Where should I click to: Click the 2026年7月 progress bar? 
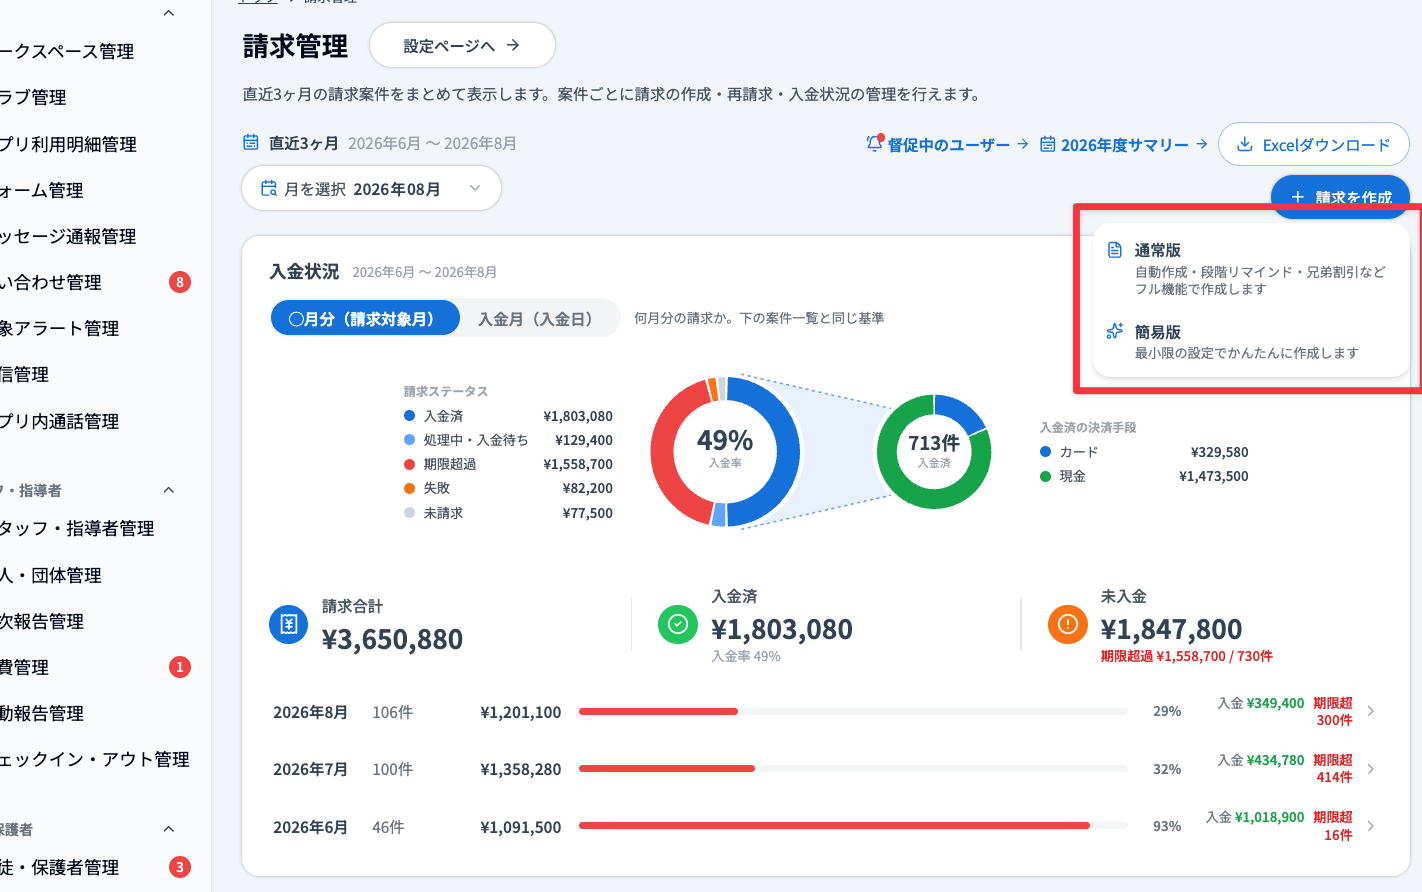click(853, 769)
